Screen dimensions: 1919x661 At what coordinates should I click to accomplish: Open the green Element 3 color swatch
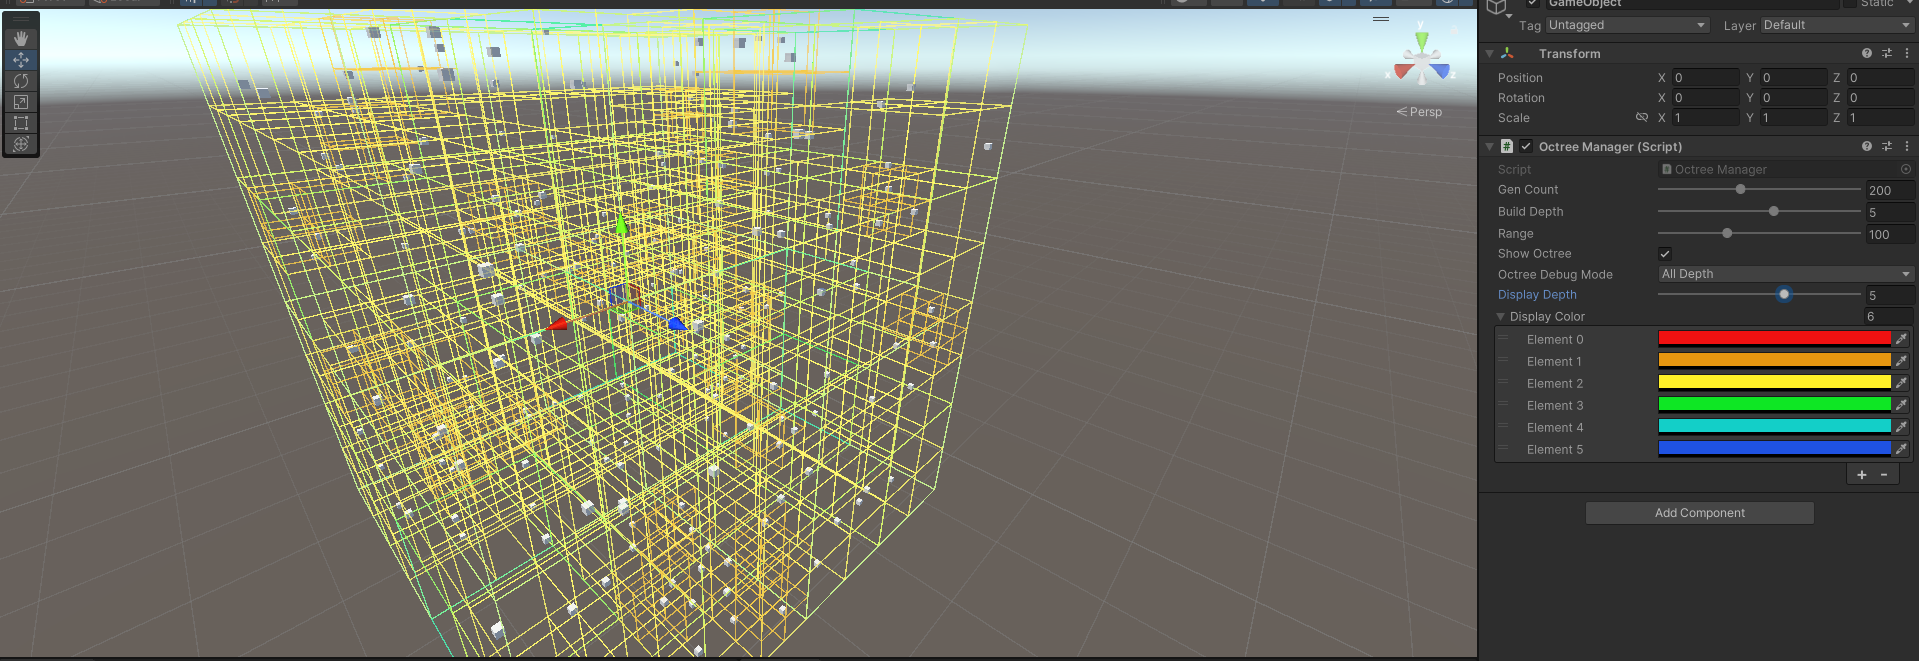click(x=1775, y=405)
